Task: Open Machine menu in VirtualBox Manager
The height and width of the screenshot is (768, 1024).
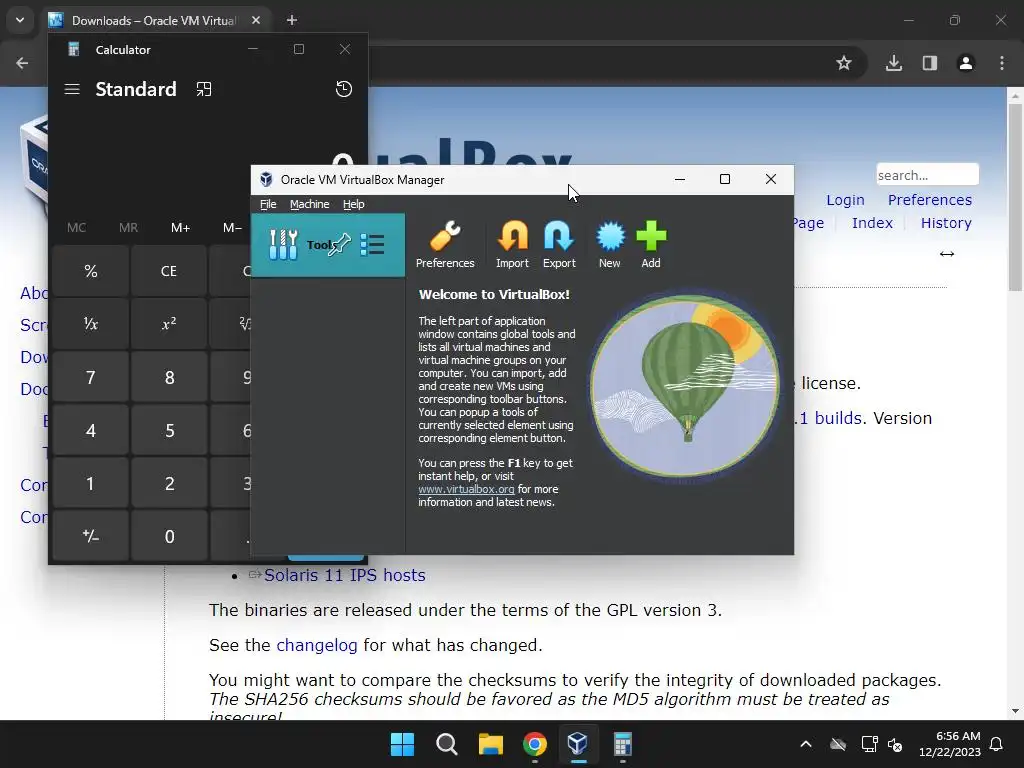Action: pyautogui.click(x=310, y=204)
